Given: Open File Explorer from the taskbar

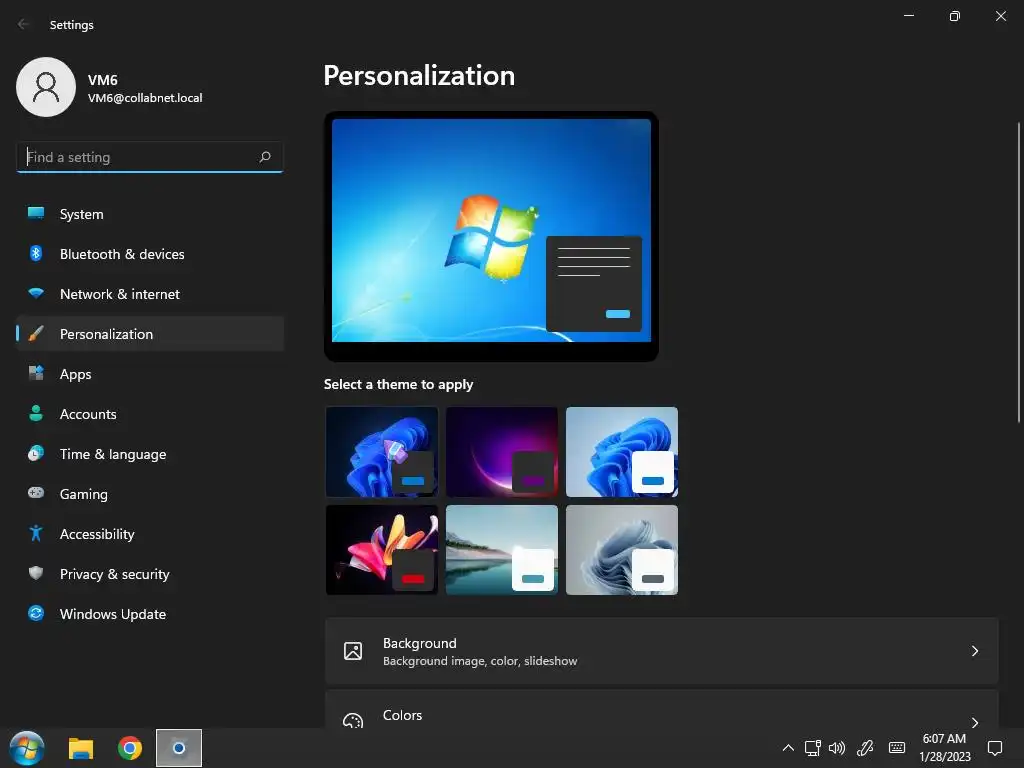Looking at the screenshot, I should tap(81, 748).
